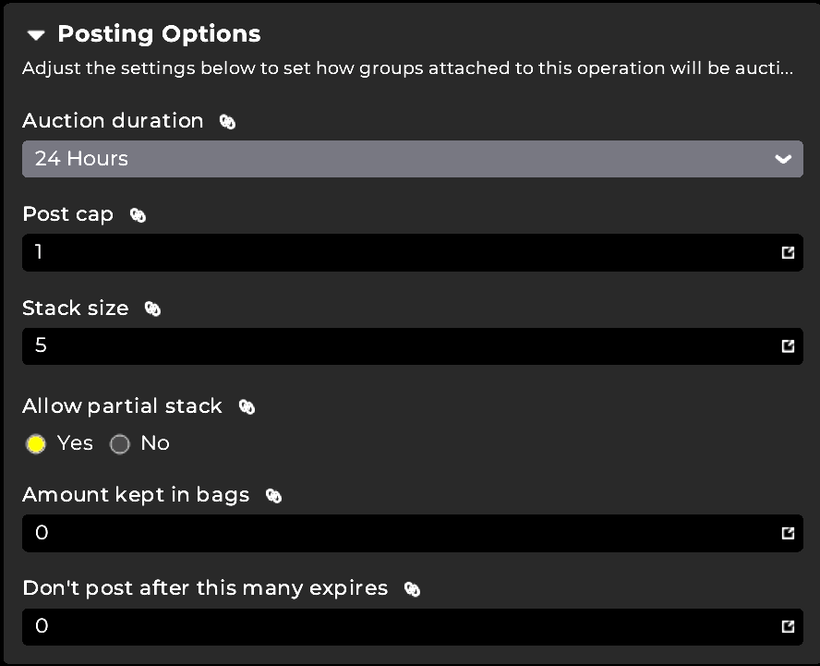Click link icon next to Stack size

click(152, 309)
